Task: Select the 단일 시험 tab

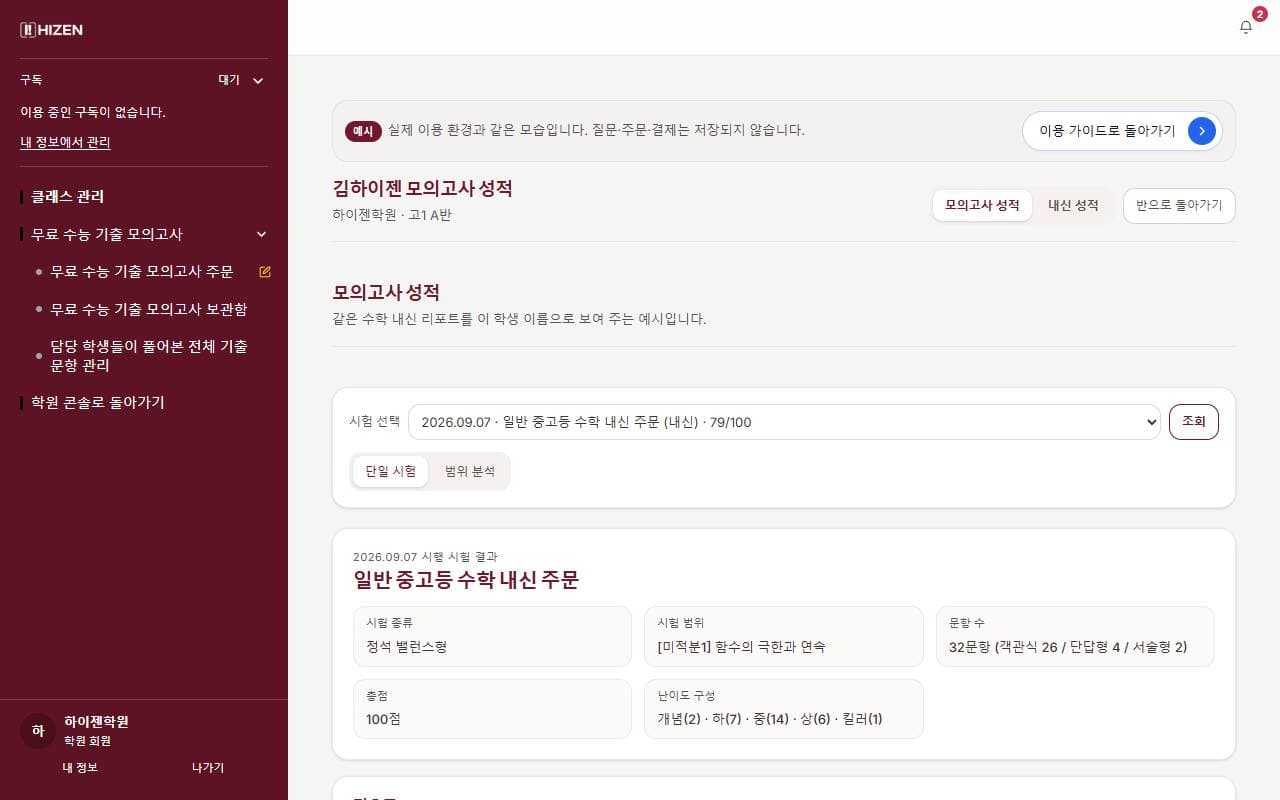Action: pos(390,471)
